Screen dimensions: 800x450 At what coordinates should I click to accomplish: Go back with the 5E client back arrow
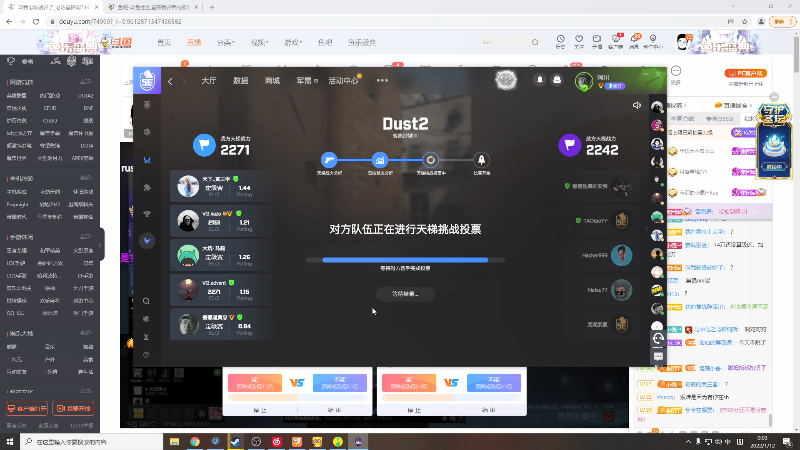[x=170, y=81]
